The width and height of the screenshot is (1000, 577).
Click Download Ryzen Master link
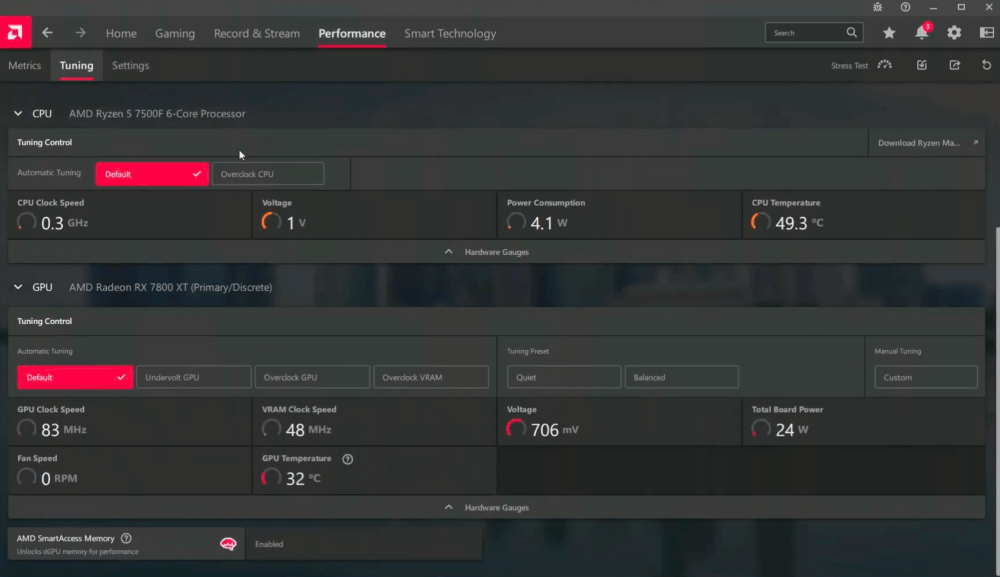pyautogui.click(x=919, y=143)
